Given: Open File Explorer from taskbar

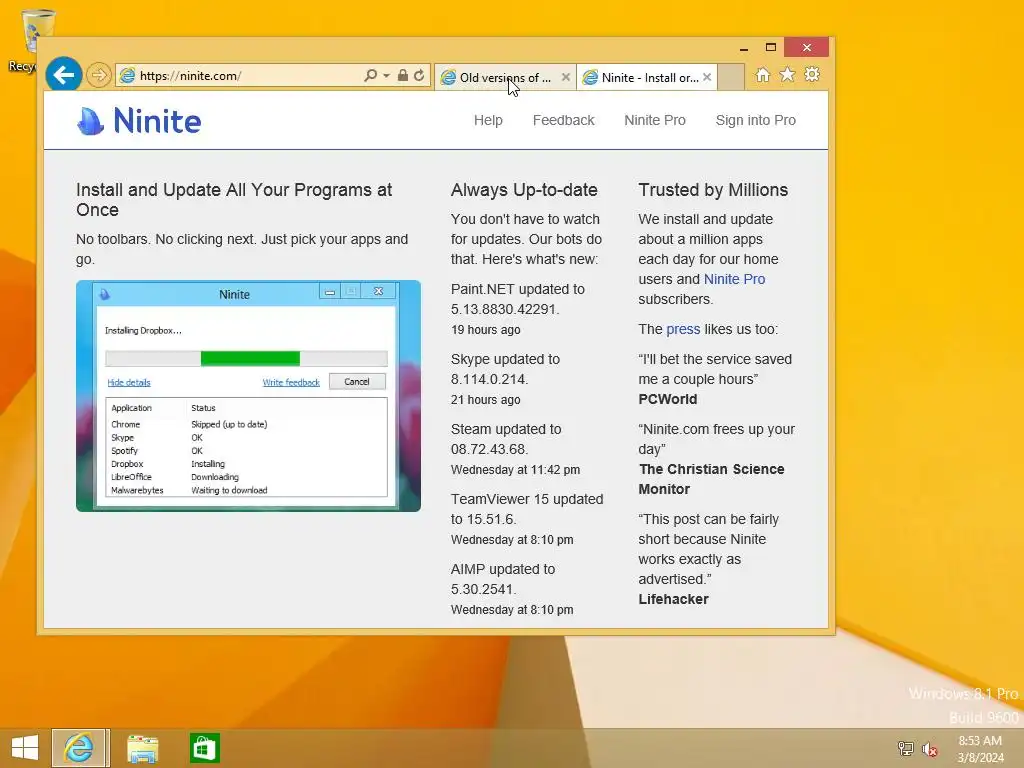Looking at the screenshot, I should point(142,748).
